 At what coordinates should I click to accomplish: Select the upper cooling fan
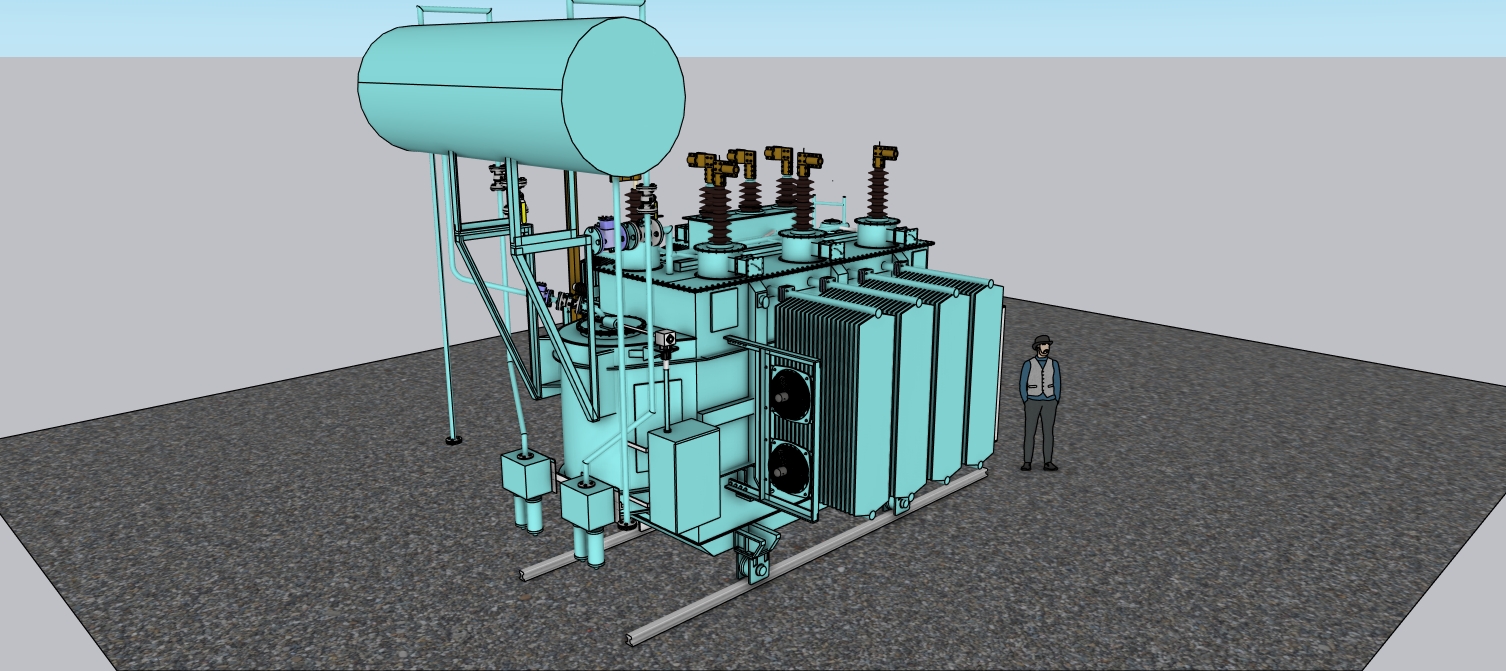[x=790, y=395]
